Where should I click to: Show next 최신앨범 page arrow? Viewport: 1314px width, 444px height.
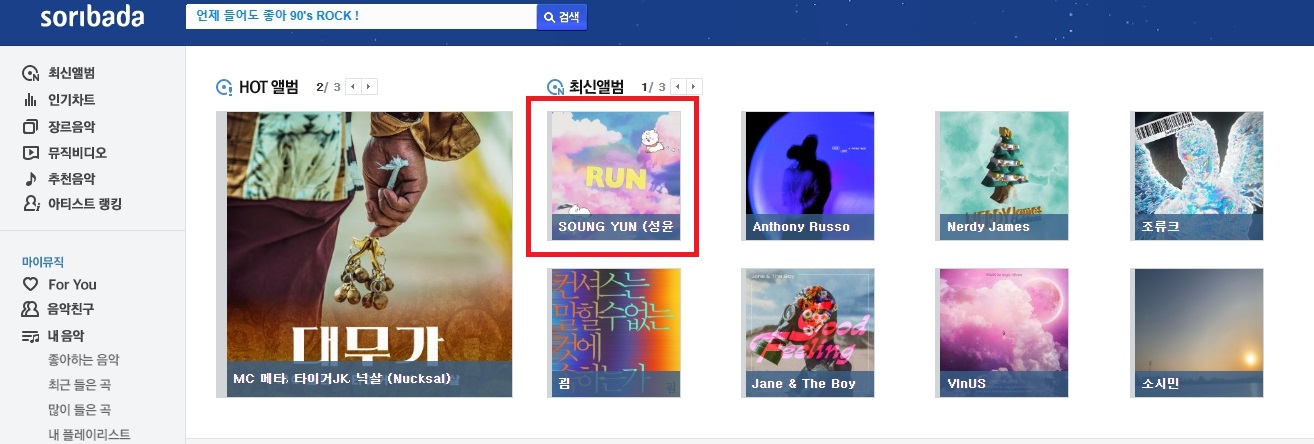pyautogui.click(x=694, y=87)
